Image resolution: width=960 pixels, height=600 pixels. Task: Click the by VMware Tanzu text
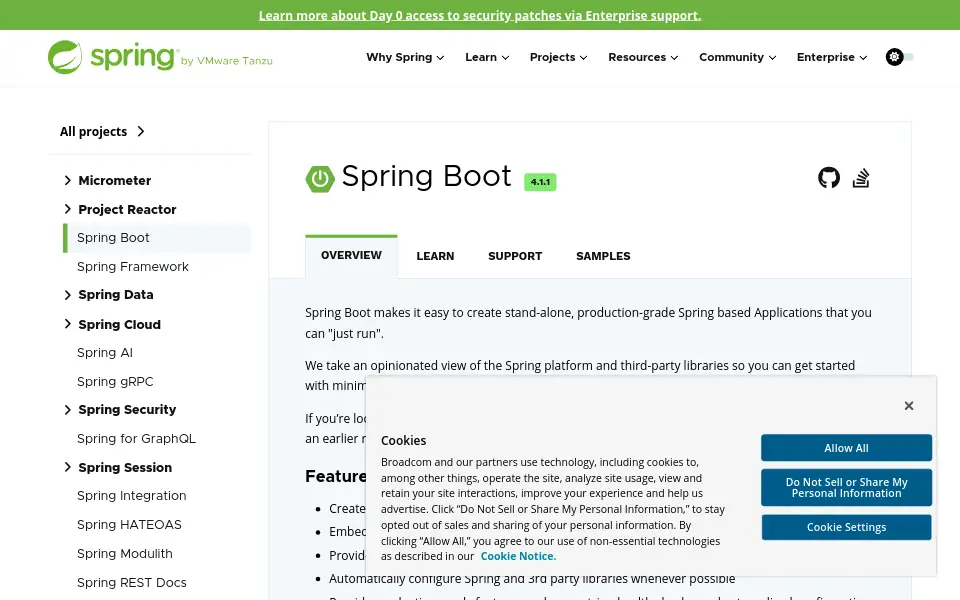tap(227, 61)
